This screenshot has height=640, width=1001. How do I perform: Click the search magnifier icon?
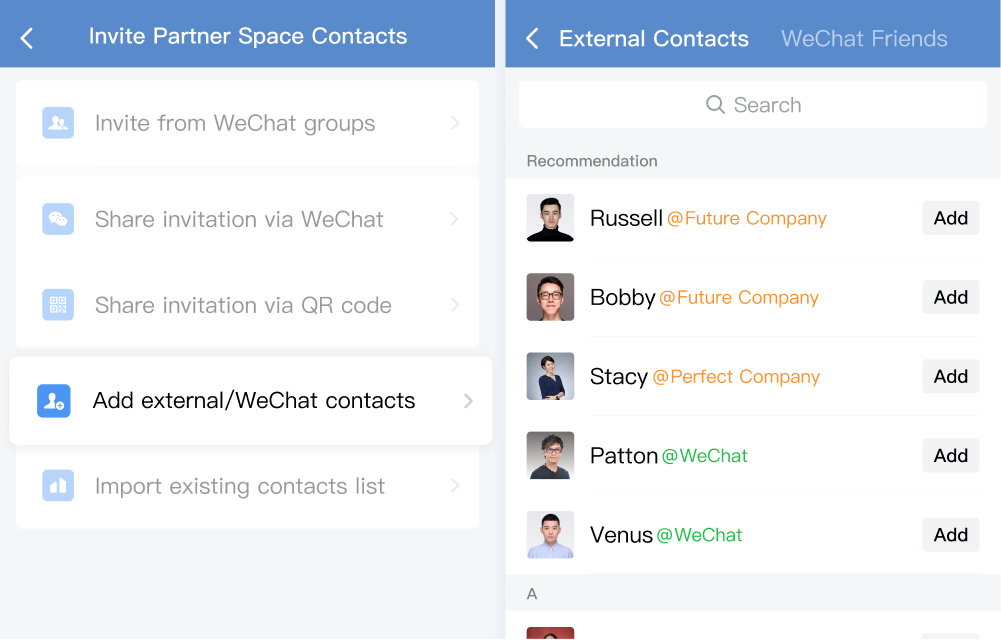[x=715, y=105]
